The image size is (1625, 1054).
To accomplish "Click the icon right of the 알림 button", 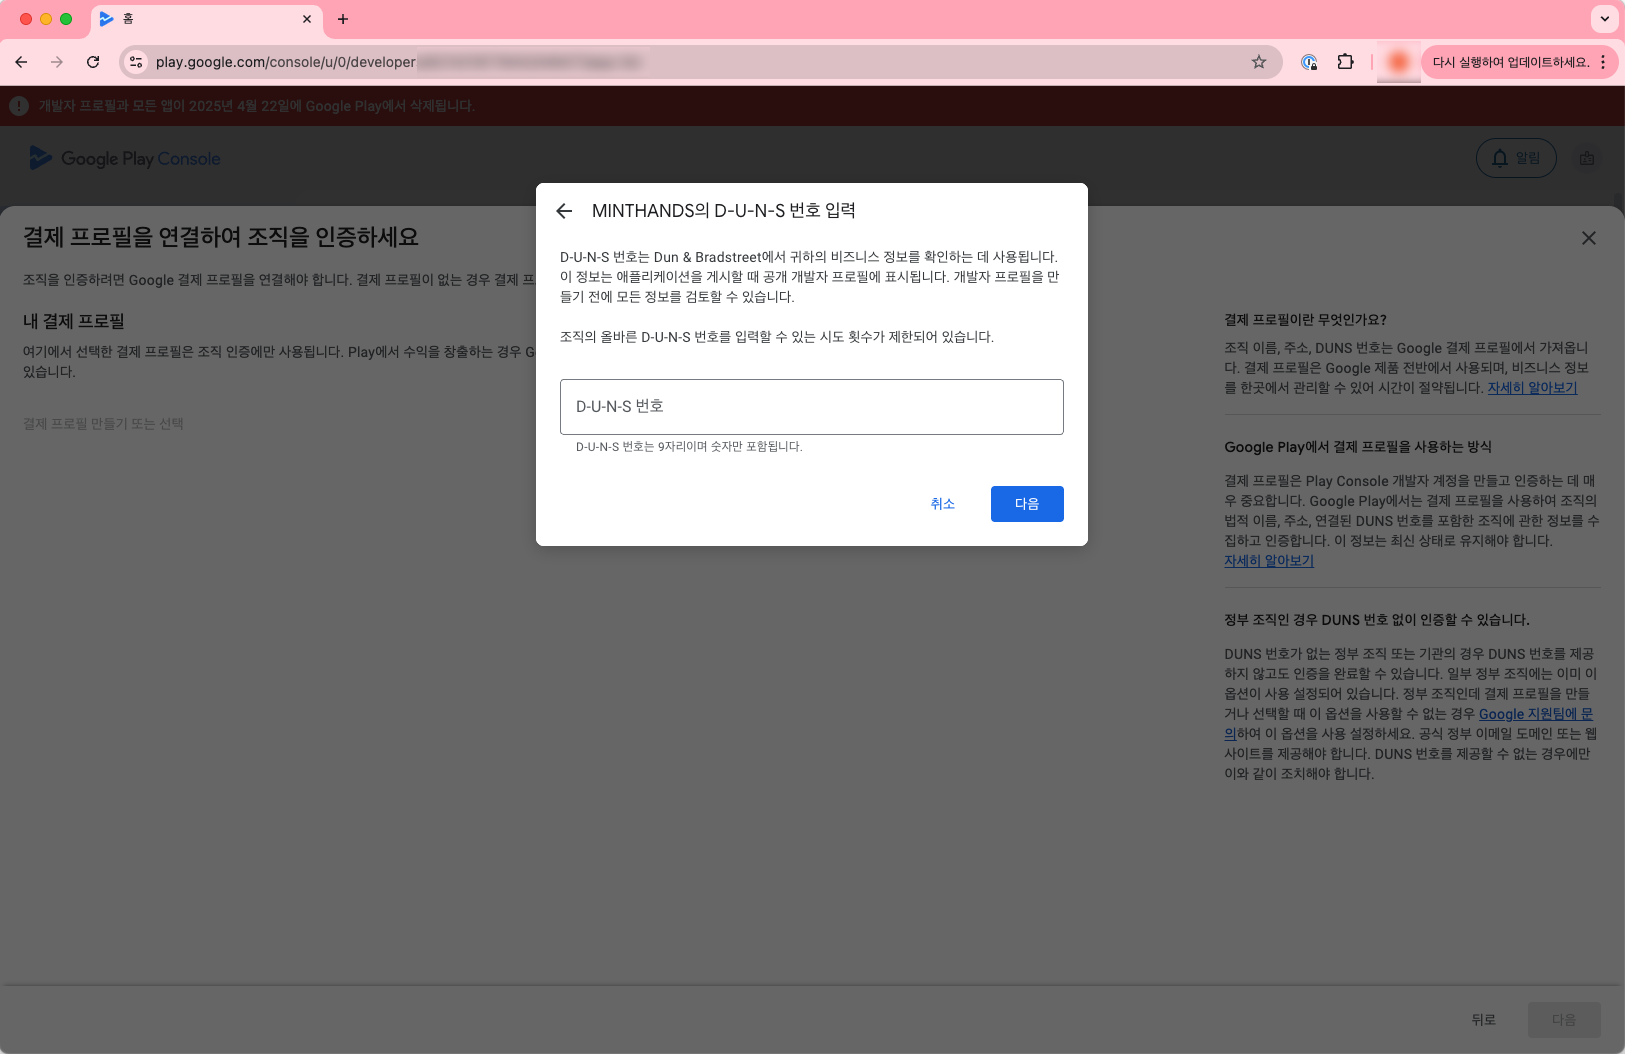I will tap(1587, 158).
